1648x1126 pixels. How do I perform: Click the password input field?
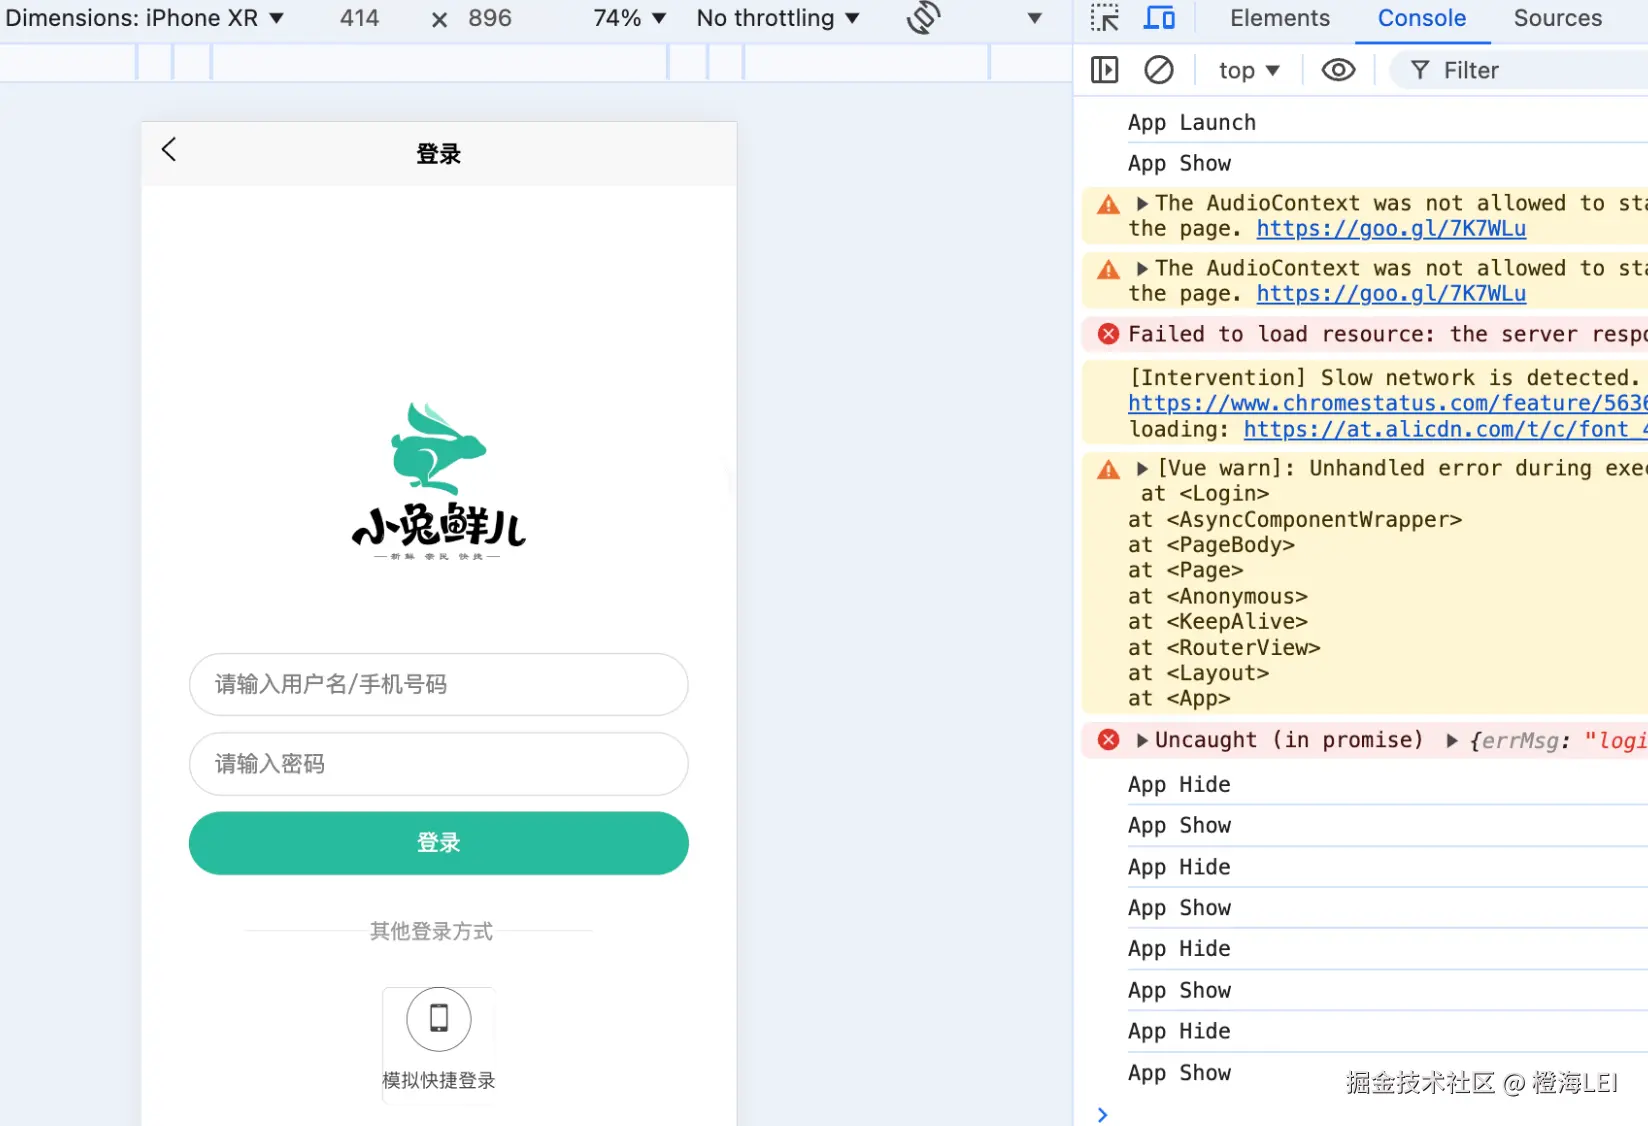(439, 764)
